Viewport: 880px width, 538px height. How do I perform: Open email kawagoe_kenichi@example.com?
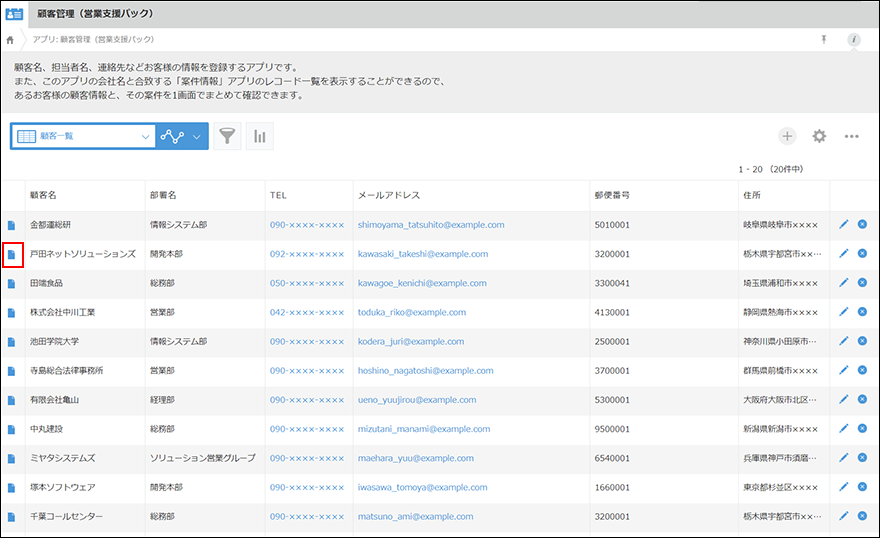coord(422,283)
